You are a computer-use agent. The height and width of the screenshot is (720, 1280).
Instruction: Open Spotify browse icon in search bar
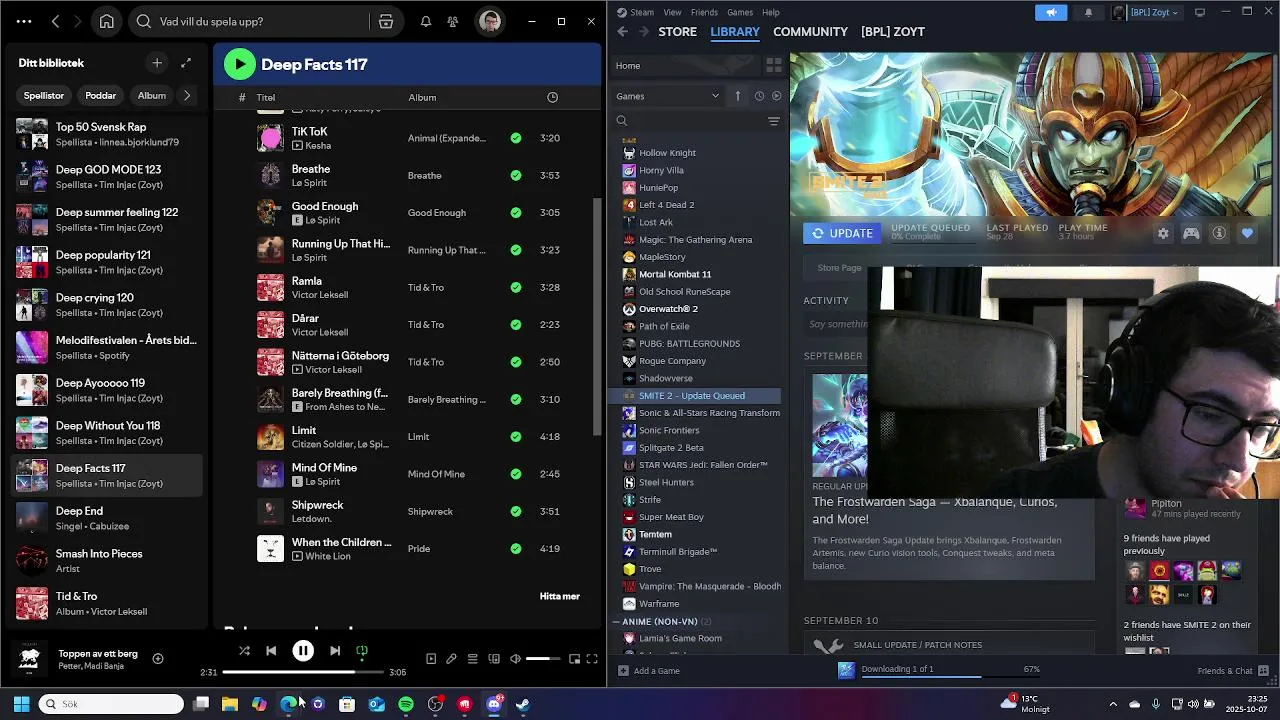click(x=386, y=21)
